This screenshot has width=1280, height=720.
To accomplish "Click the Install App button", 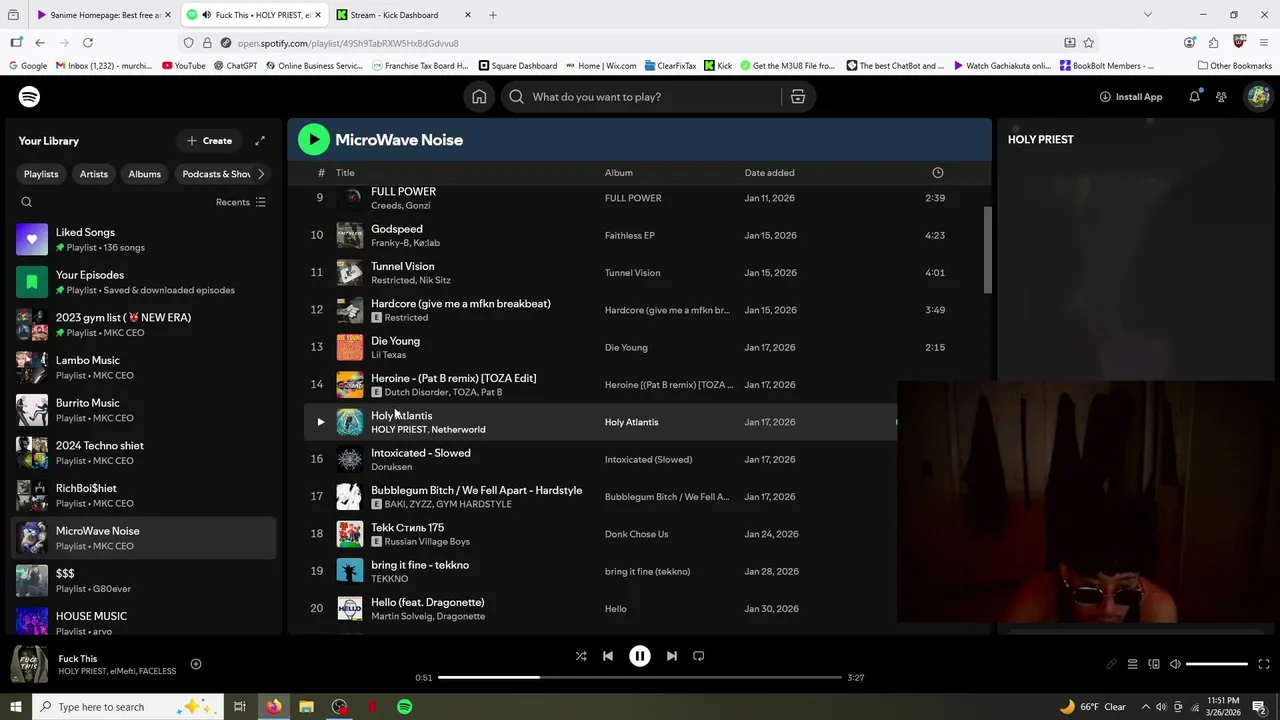I will coord(1131,97).
